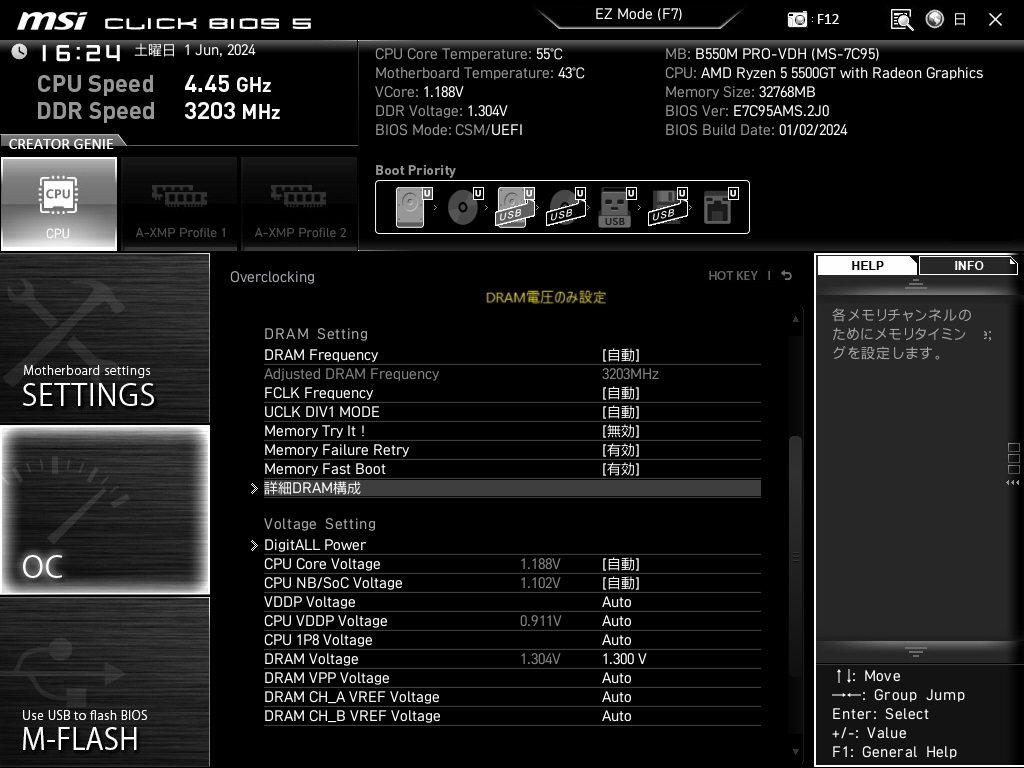Edit the DRAM CH_B VREF Voltage value
The image size is (1024, 768).
click(x=616, y=716)
